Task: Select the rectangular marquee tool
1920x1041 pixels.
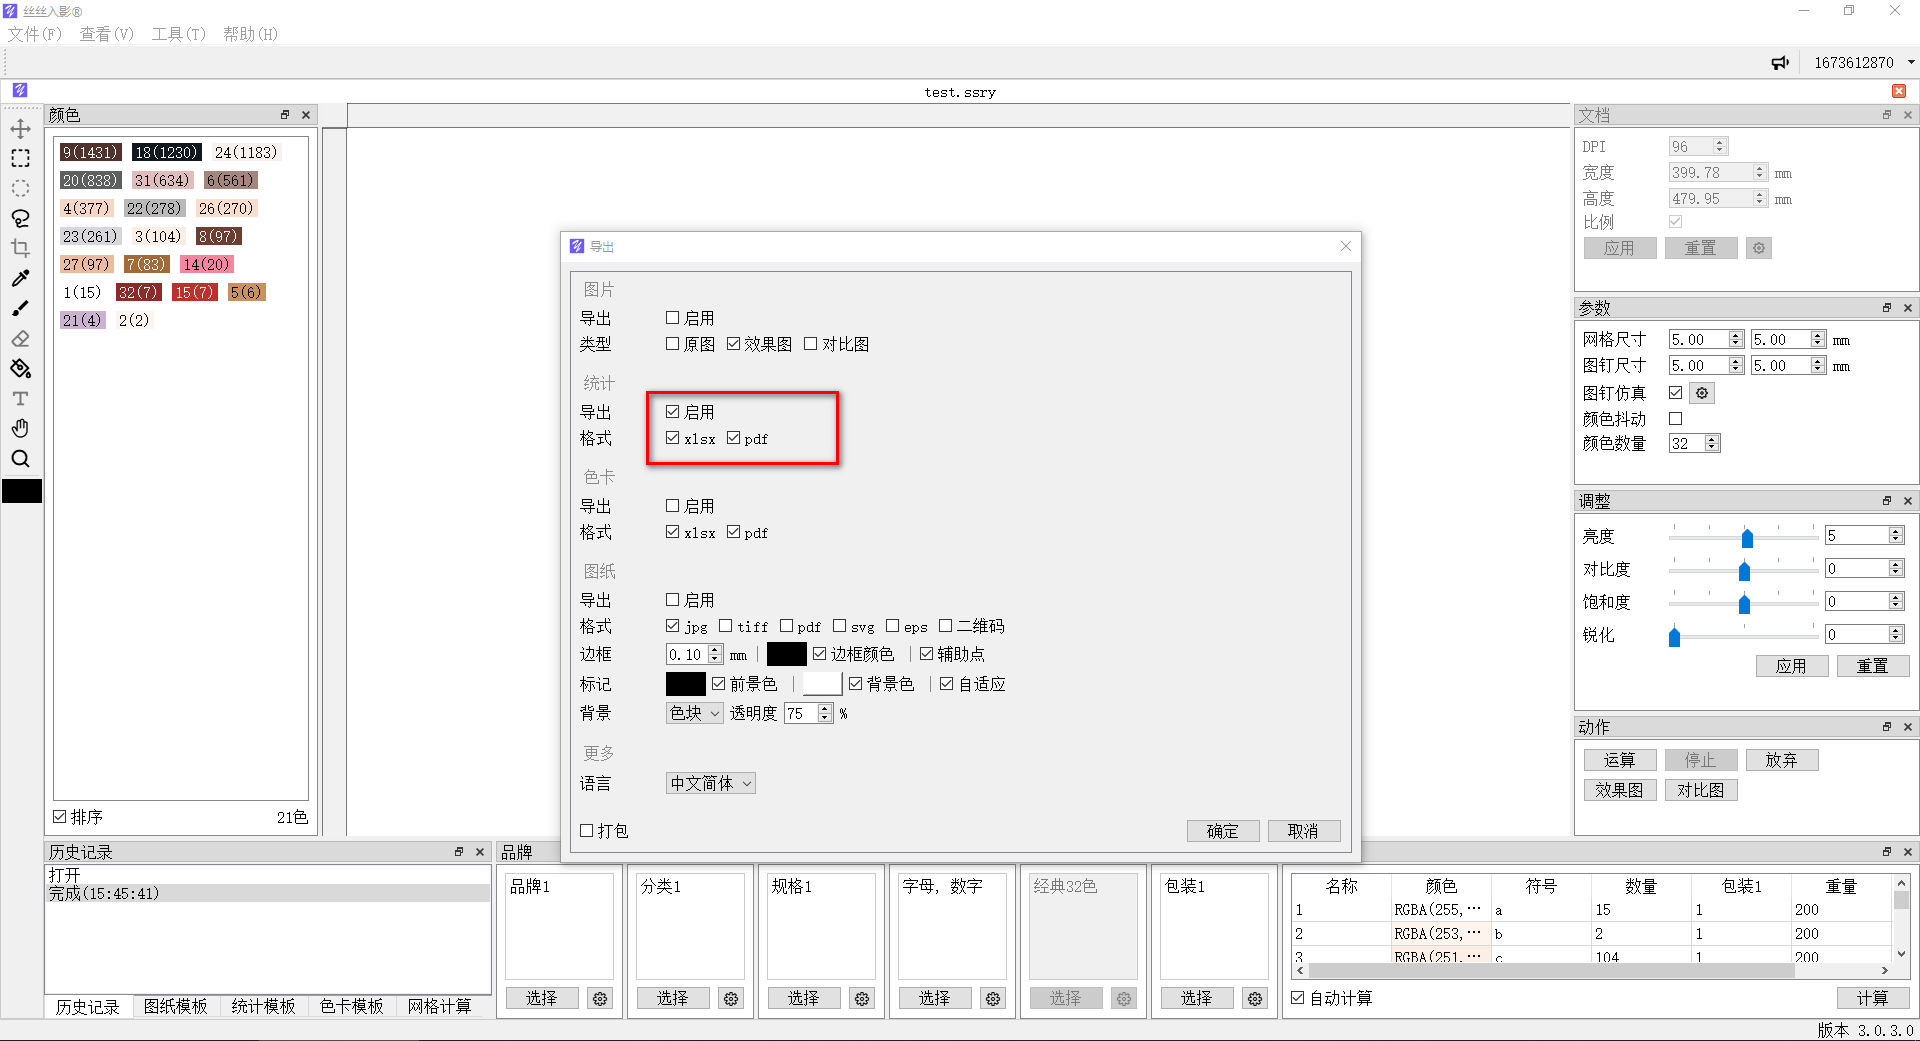Action: point(20,158)
